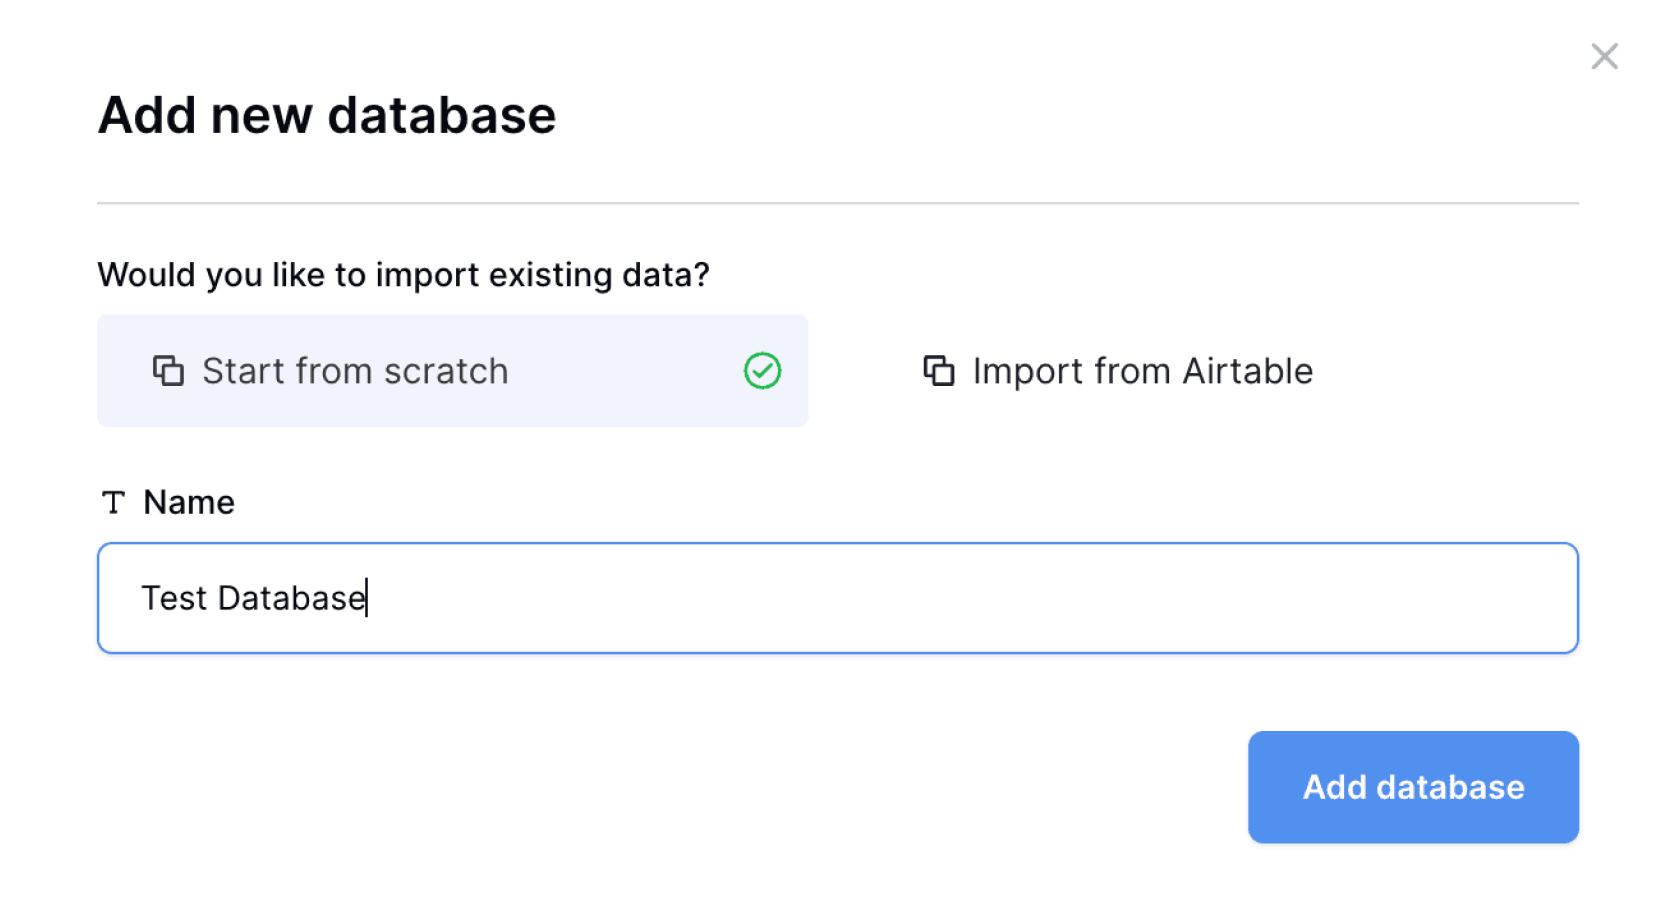This screenshot has height=904, width=1680.
Task: Place cursor after 'Database' in name field
Action: pyautogui.click(x=367, y=598)
